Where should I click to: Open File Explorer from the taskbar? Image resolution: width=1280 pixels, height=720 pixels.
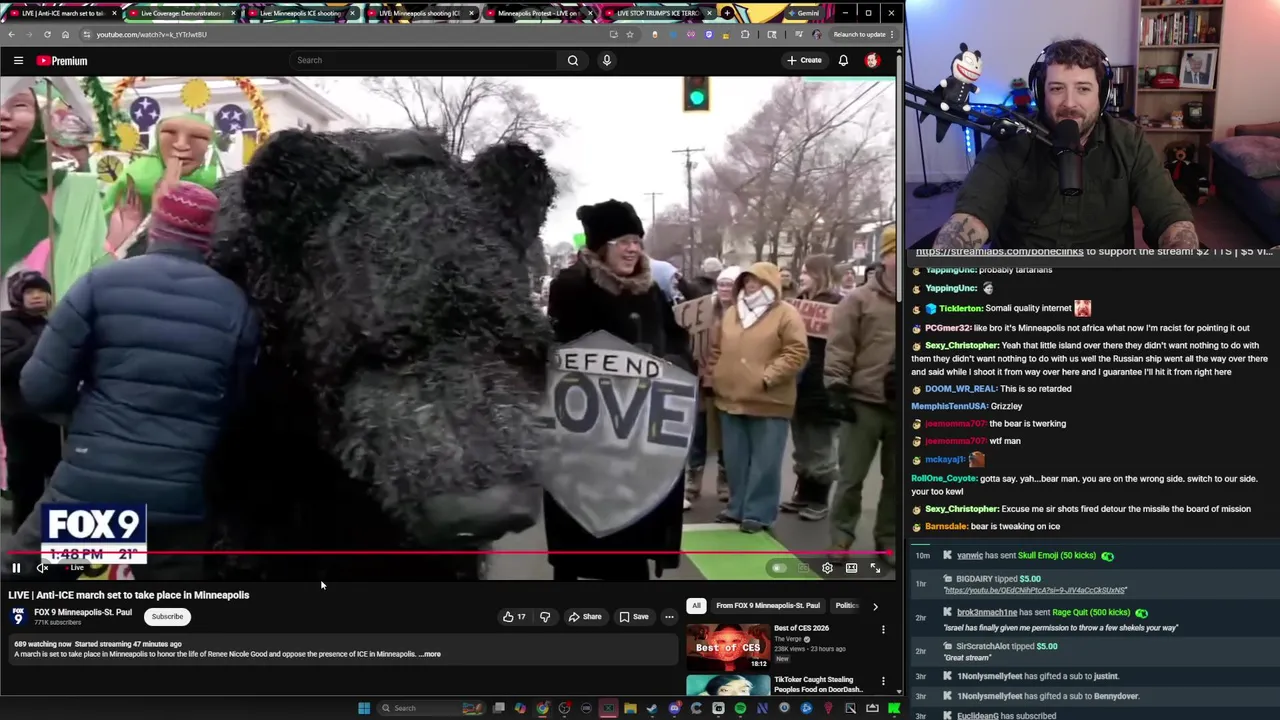click(x=630, y=708)
